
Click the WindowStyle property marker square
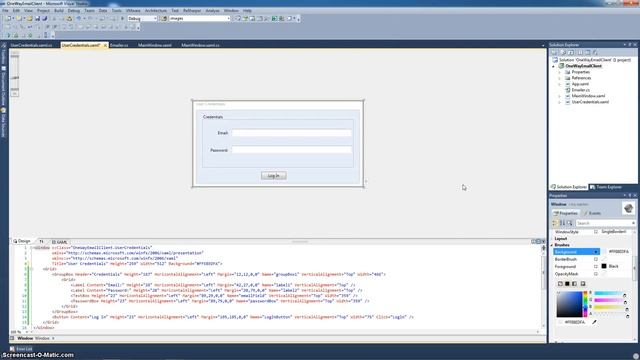[x=596, y=232]
